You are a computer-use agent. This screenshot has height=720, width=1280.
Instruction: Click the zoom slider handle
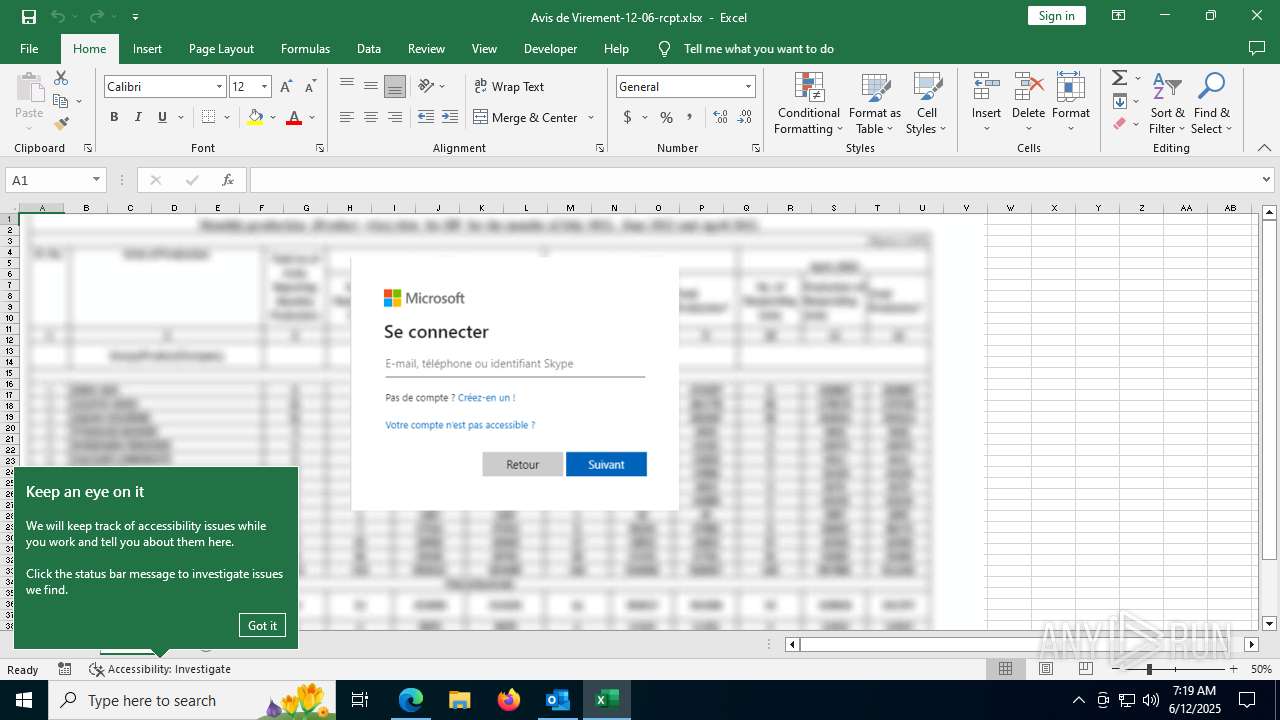coord(1150,669)
